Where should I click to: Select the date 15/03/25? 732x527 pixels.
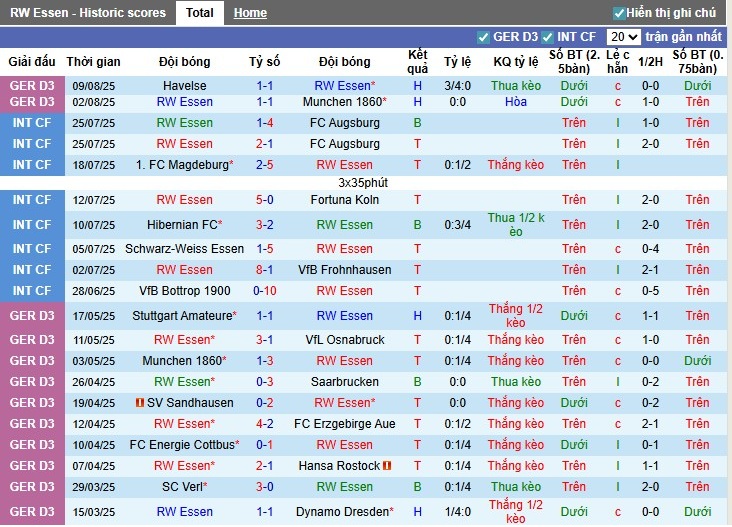[93, 512]
